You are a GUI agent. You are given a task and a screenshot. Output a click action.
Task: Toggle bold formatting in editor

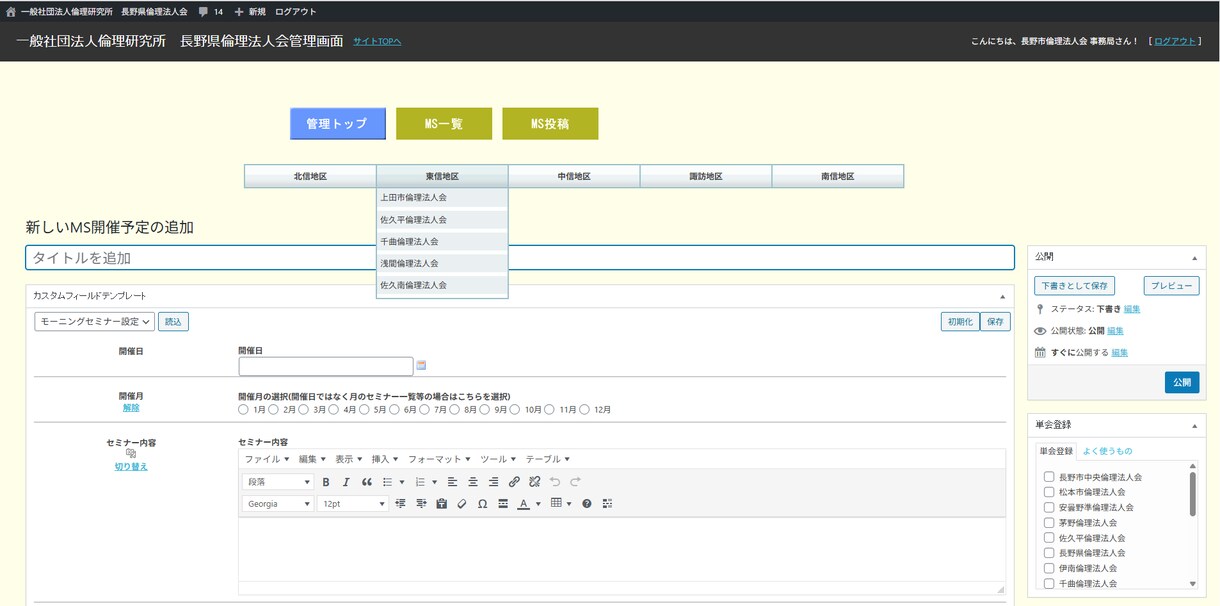[x=326, y=482]
